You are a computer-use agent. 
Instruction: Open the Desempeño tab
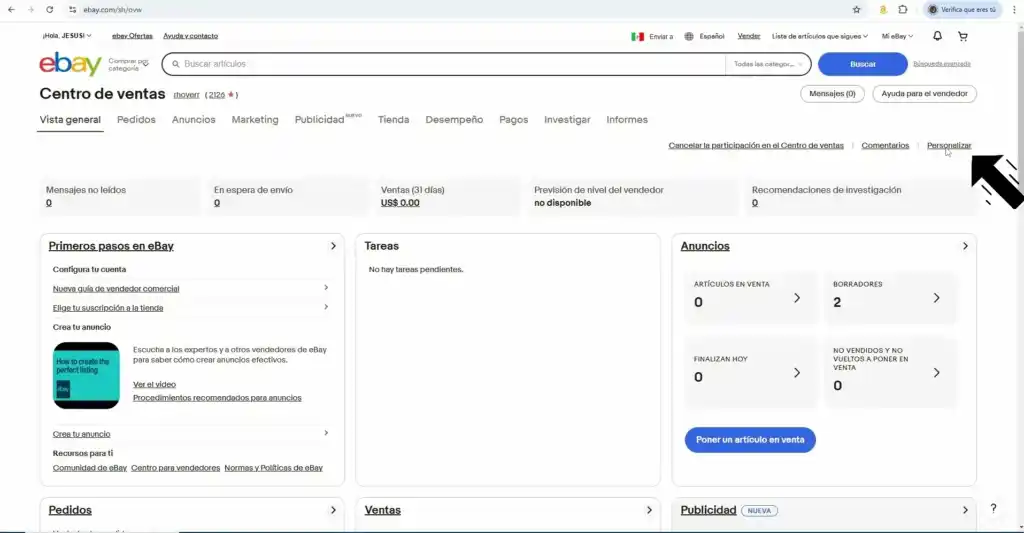pyautogui.click(x=454, y=120)
